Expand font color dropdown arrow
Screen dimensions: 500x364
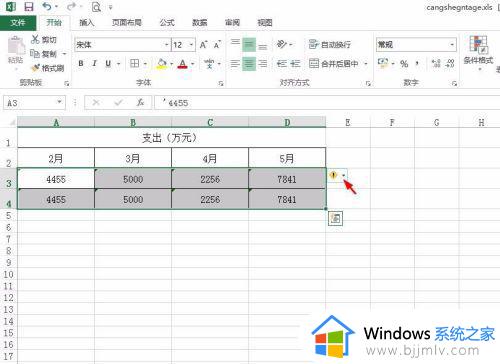(192, 63)
